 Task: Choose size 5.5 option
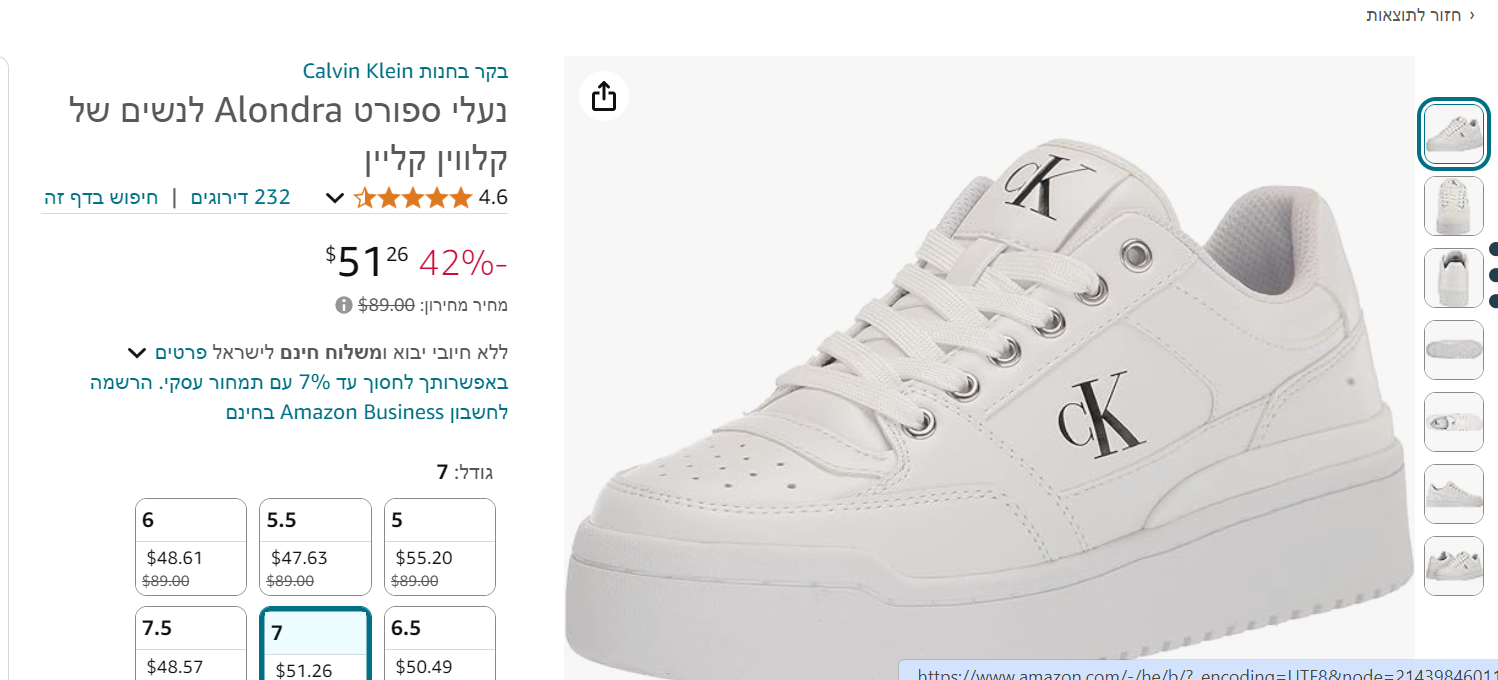[x=315, y=546]
